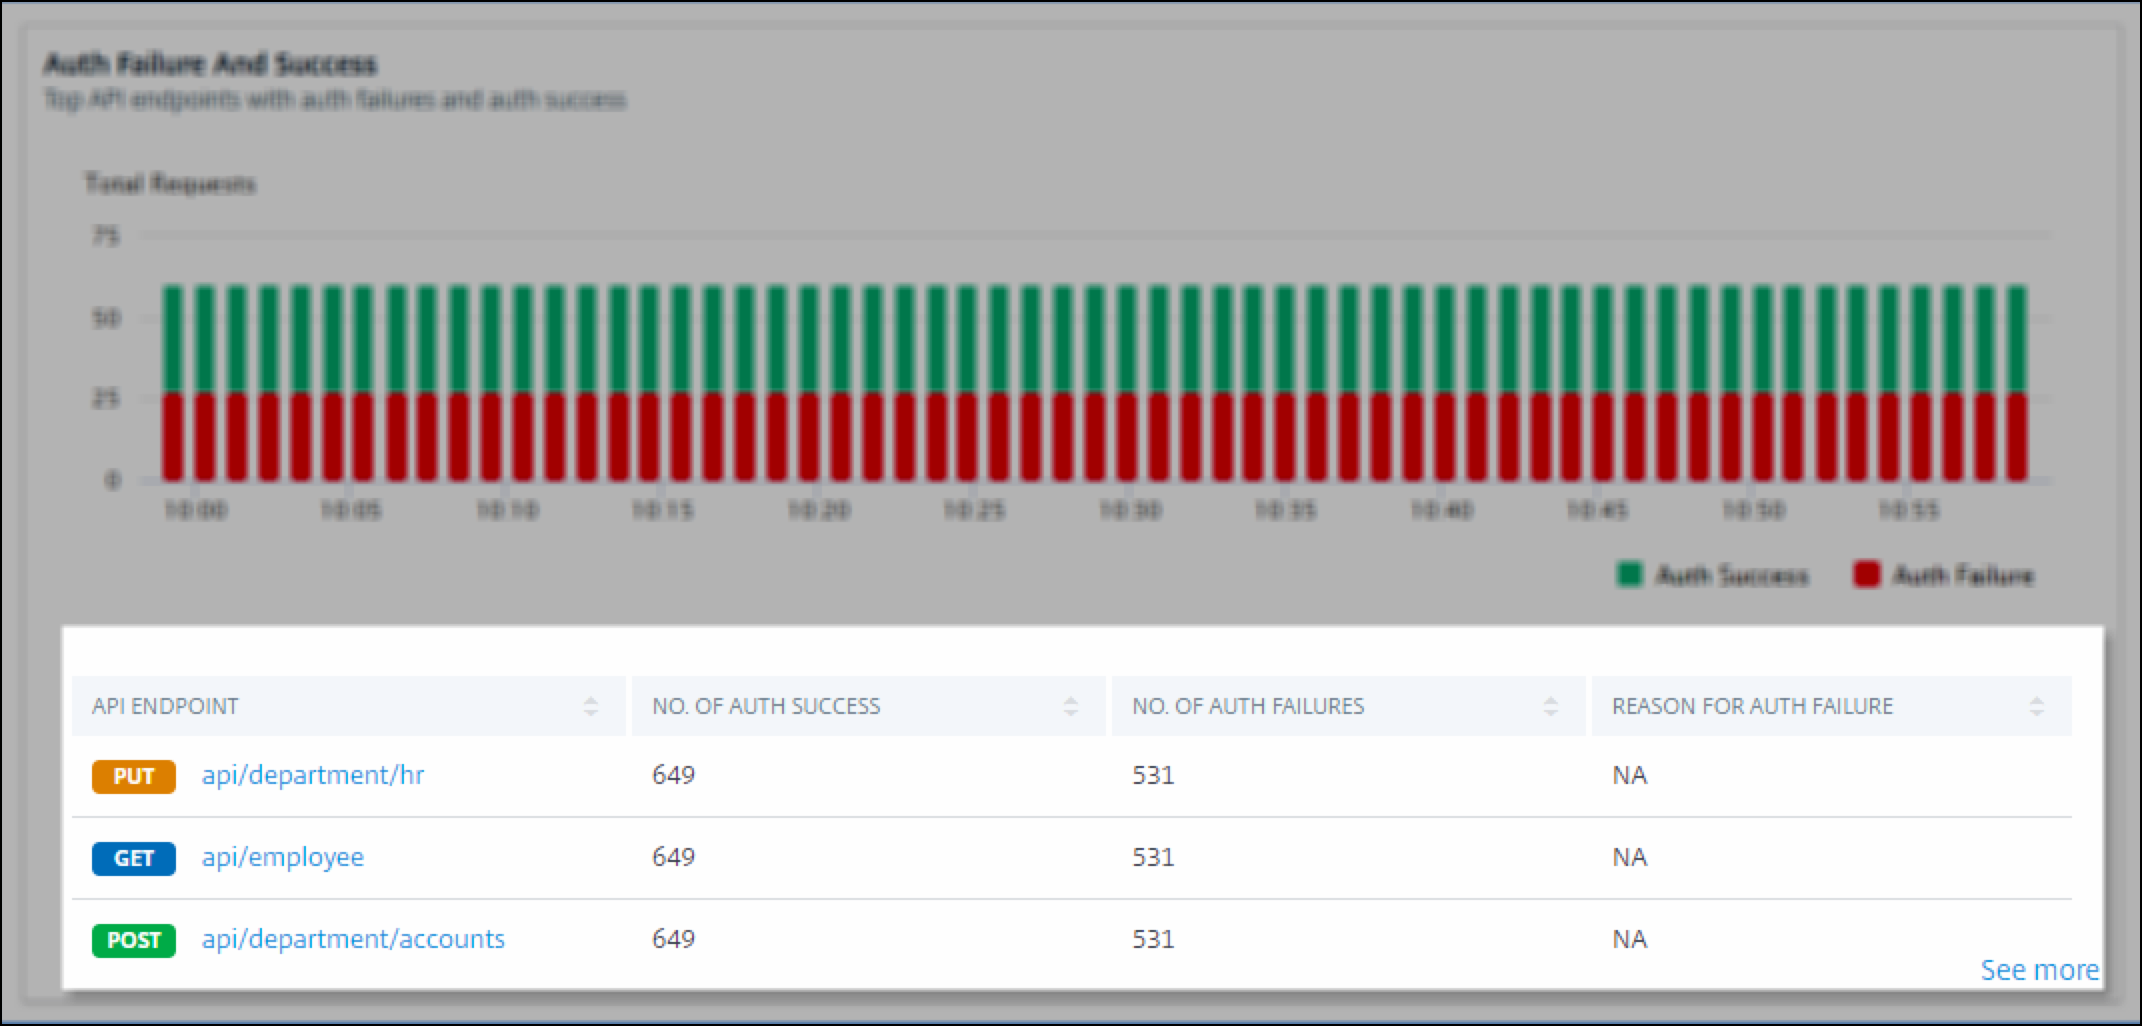Sort by Reason for Auth Failure

2036,707
